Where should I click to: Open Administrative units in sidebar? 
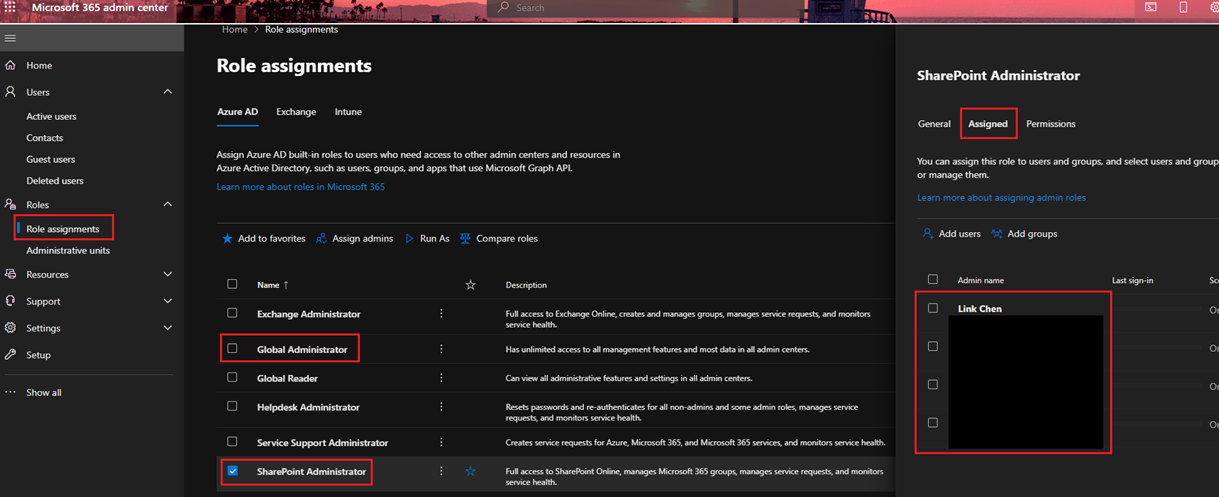pos(68,250)
